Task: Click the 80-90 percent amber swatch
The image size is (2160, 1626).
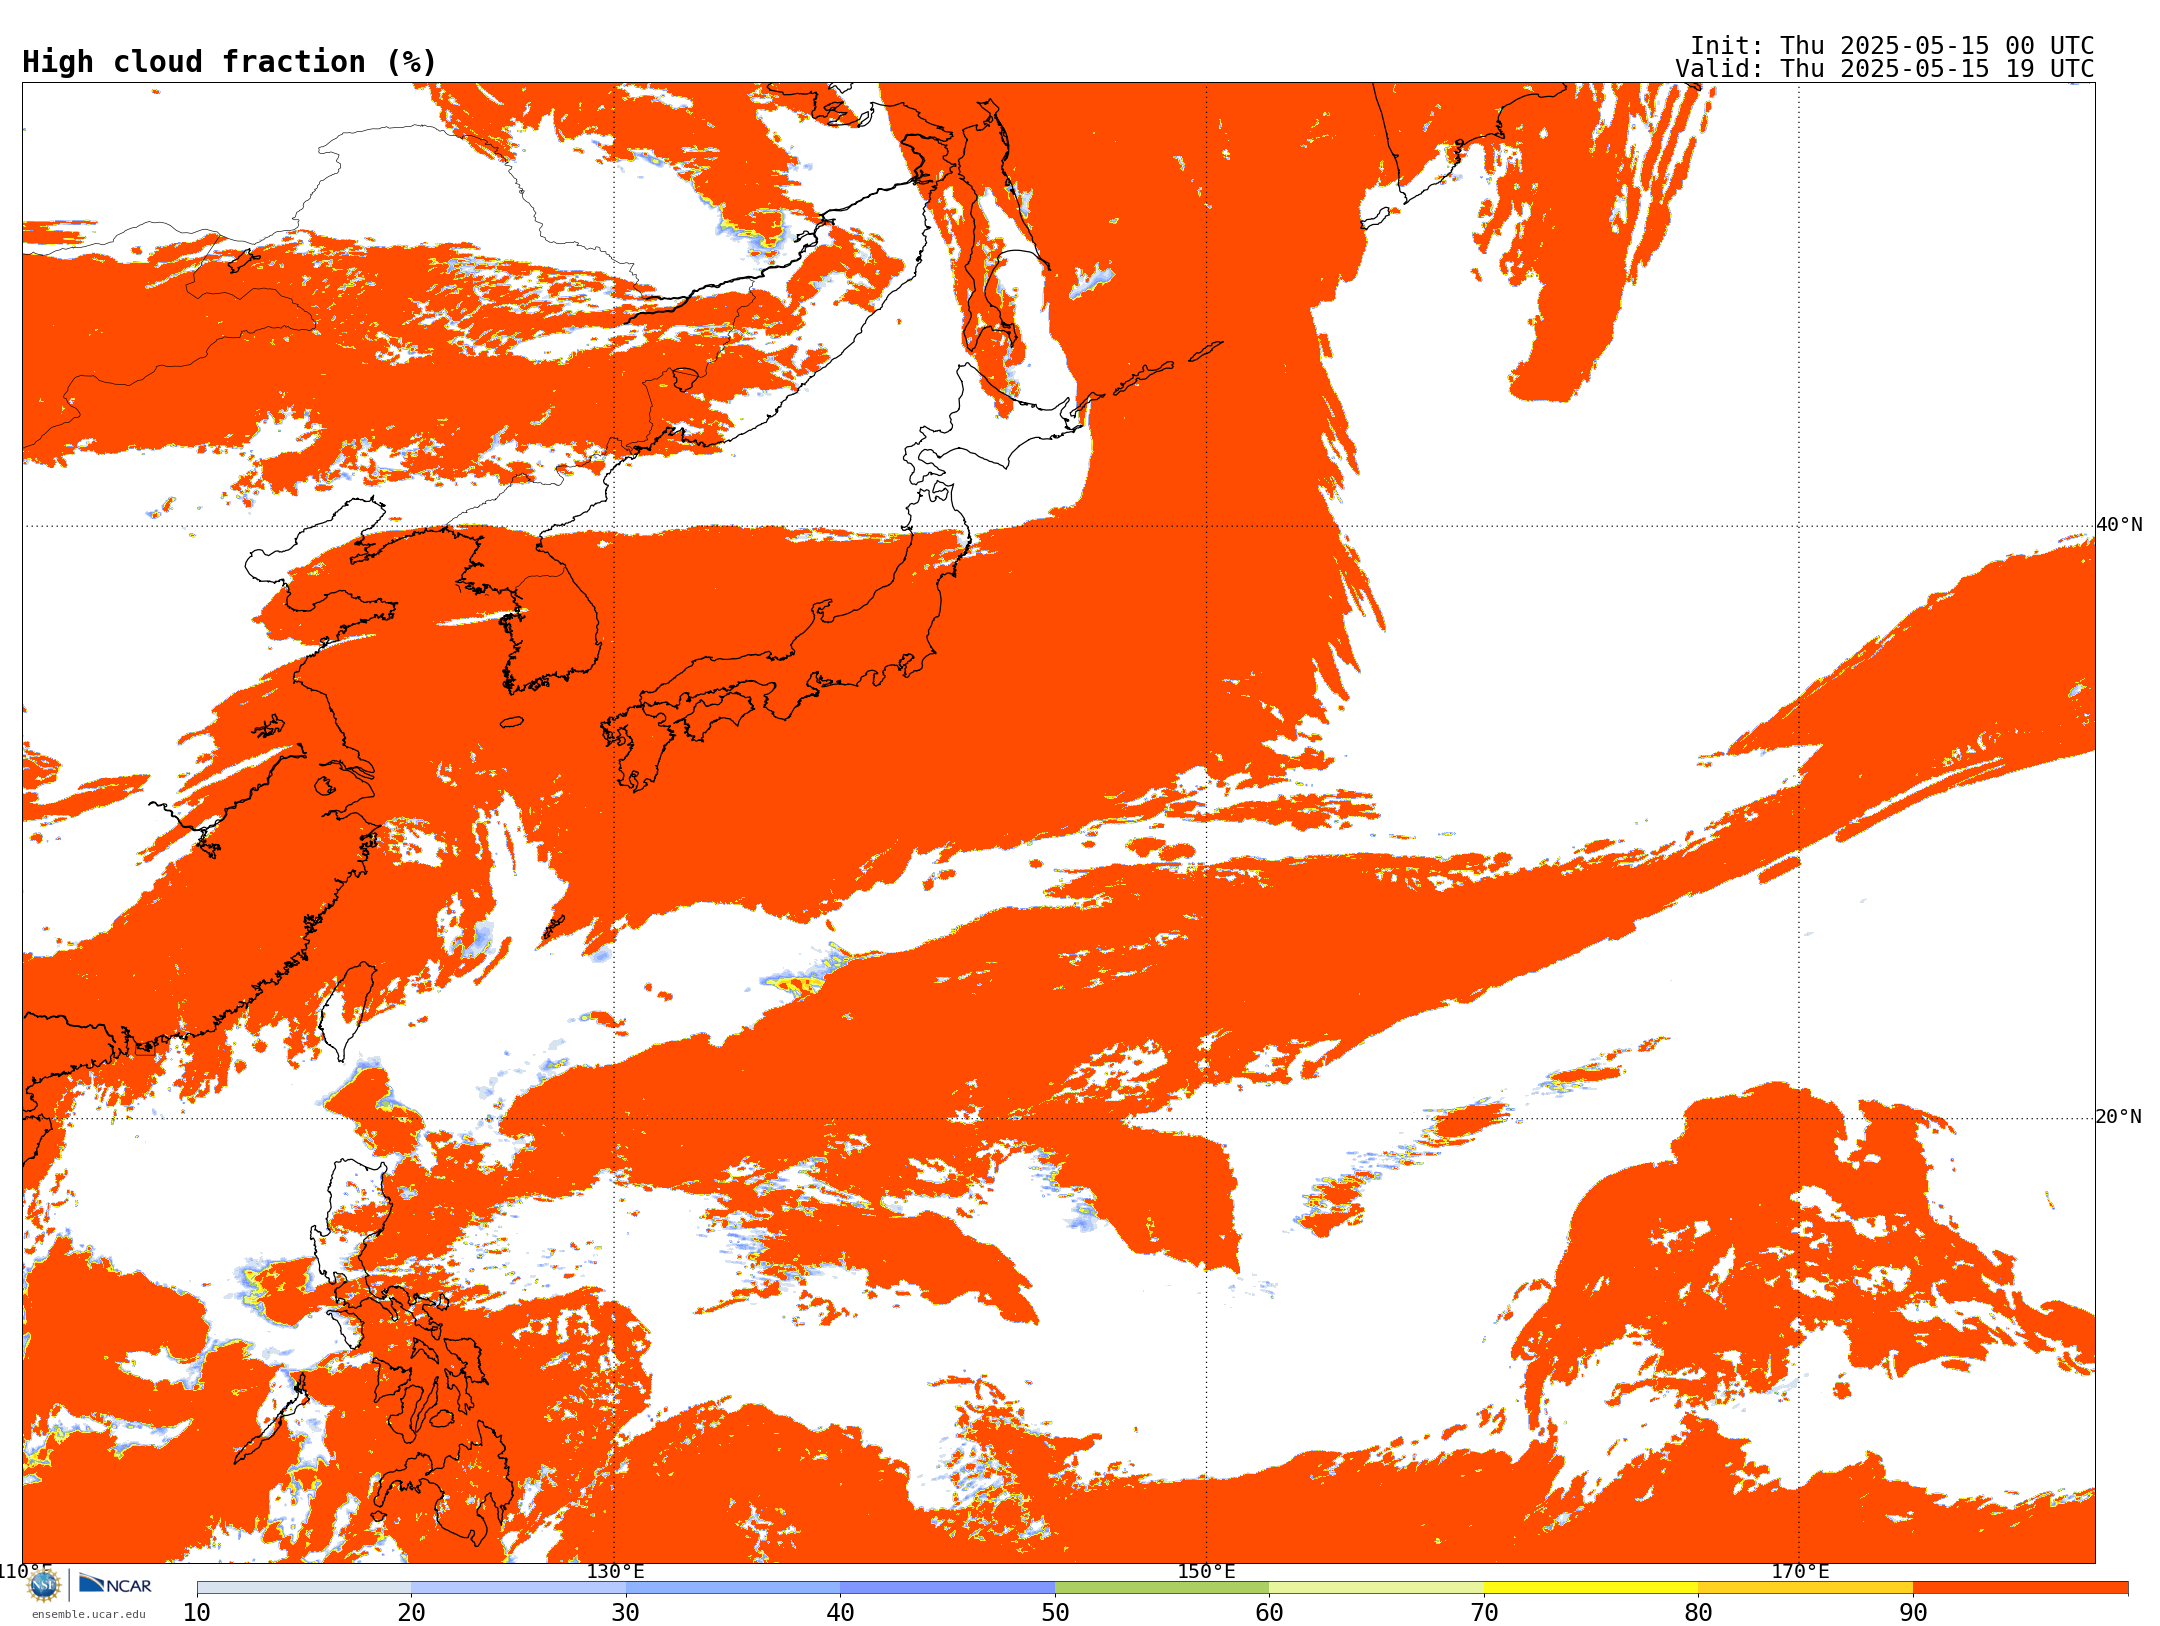Action: pyautogui.click(x=1805, y=1588)
